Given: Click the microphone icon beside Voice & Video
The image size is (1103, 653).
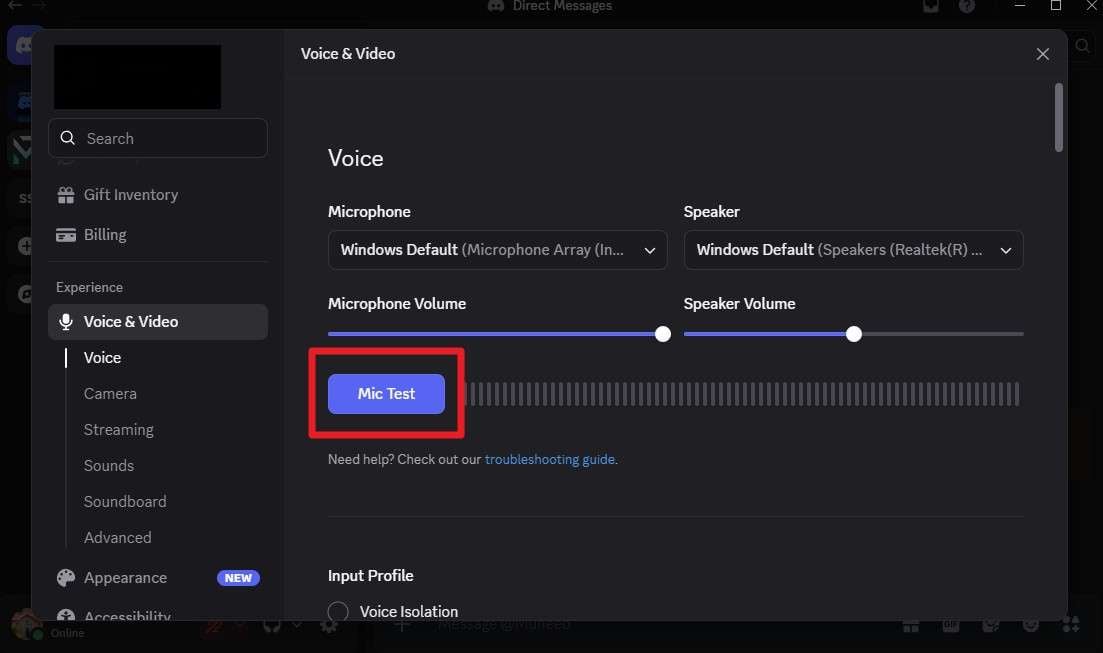Looking at the screenshot, I should tap(66, 322).
